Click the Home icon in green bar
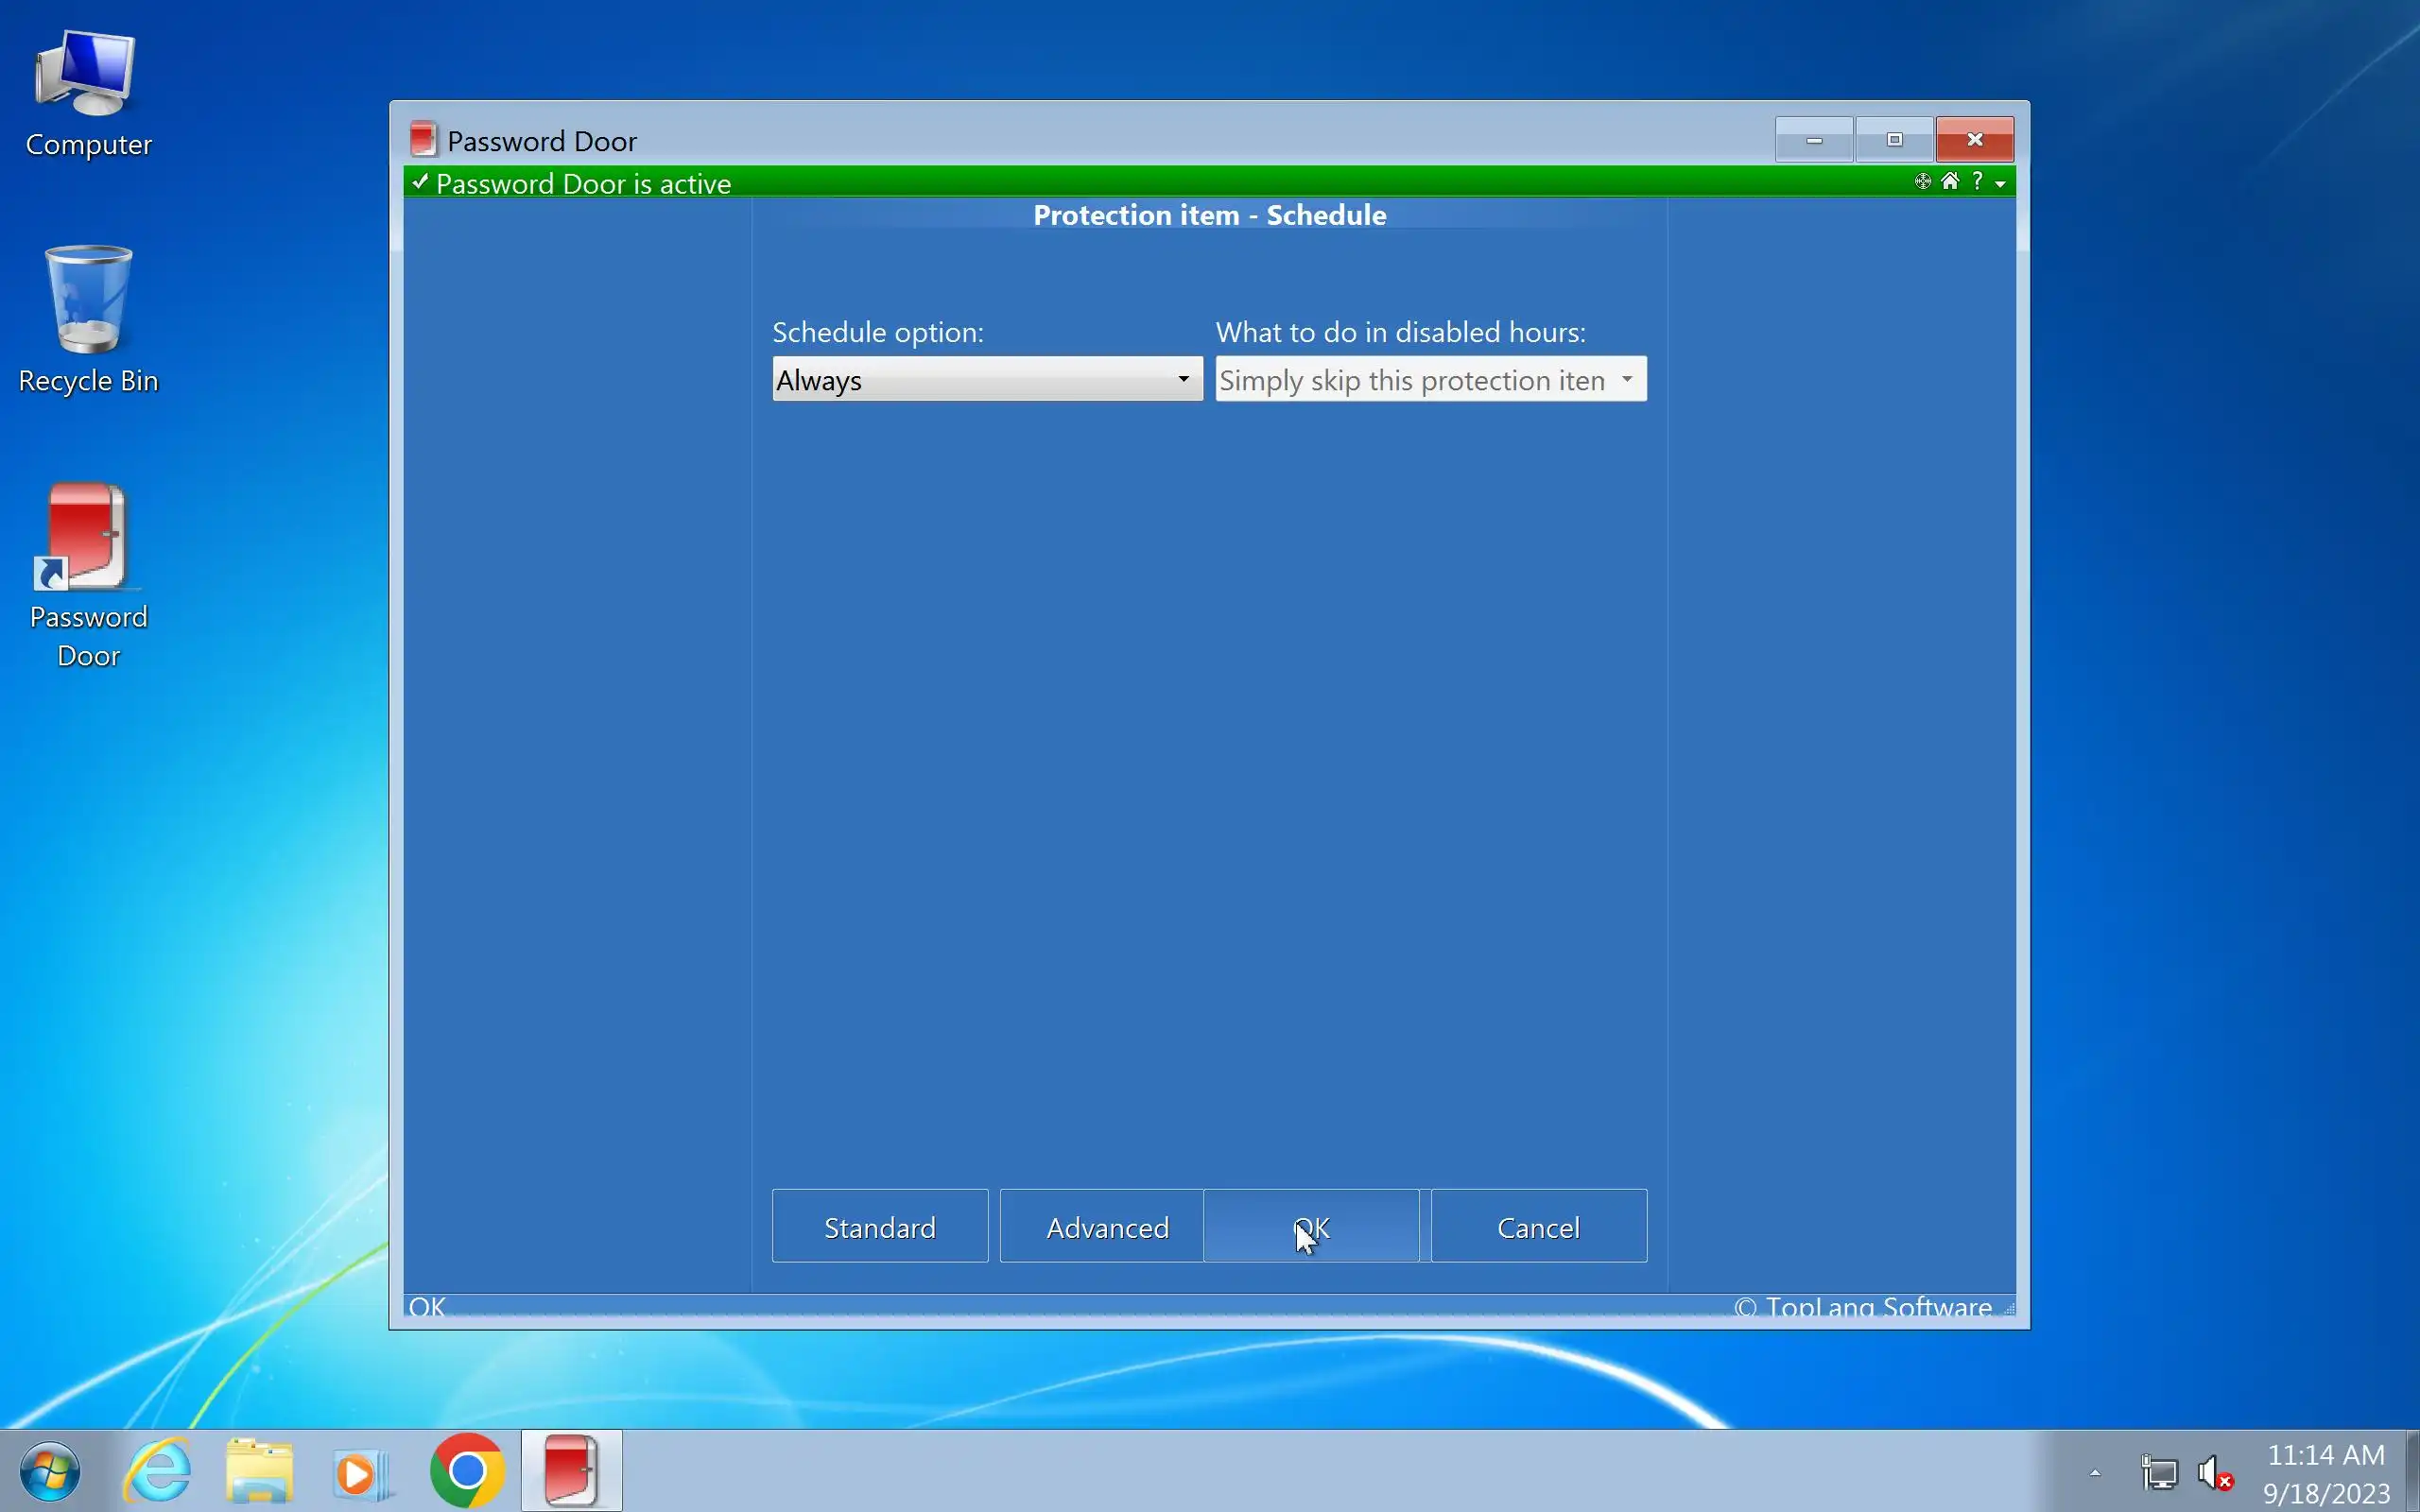2420x1512 pixels. pos(1950,181)
